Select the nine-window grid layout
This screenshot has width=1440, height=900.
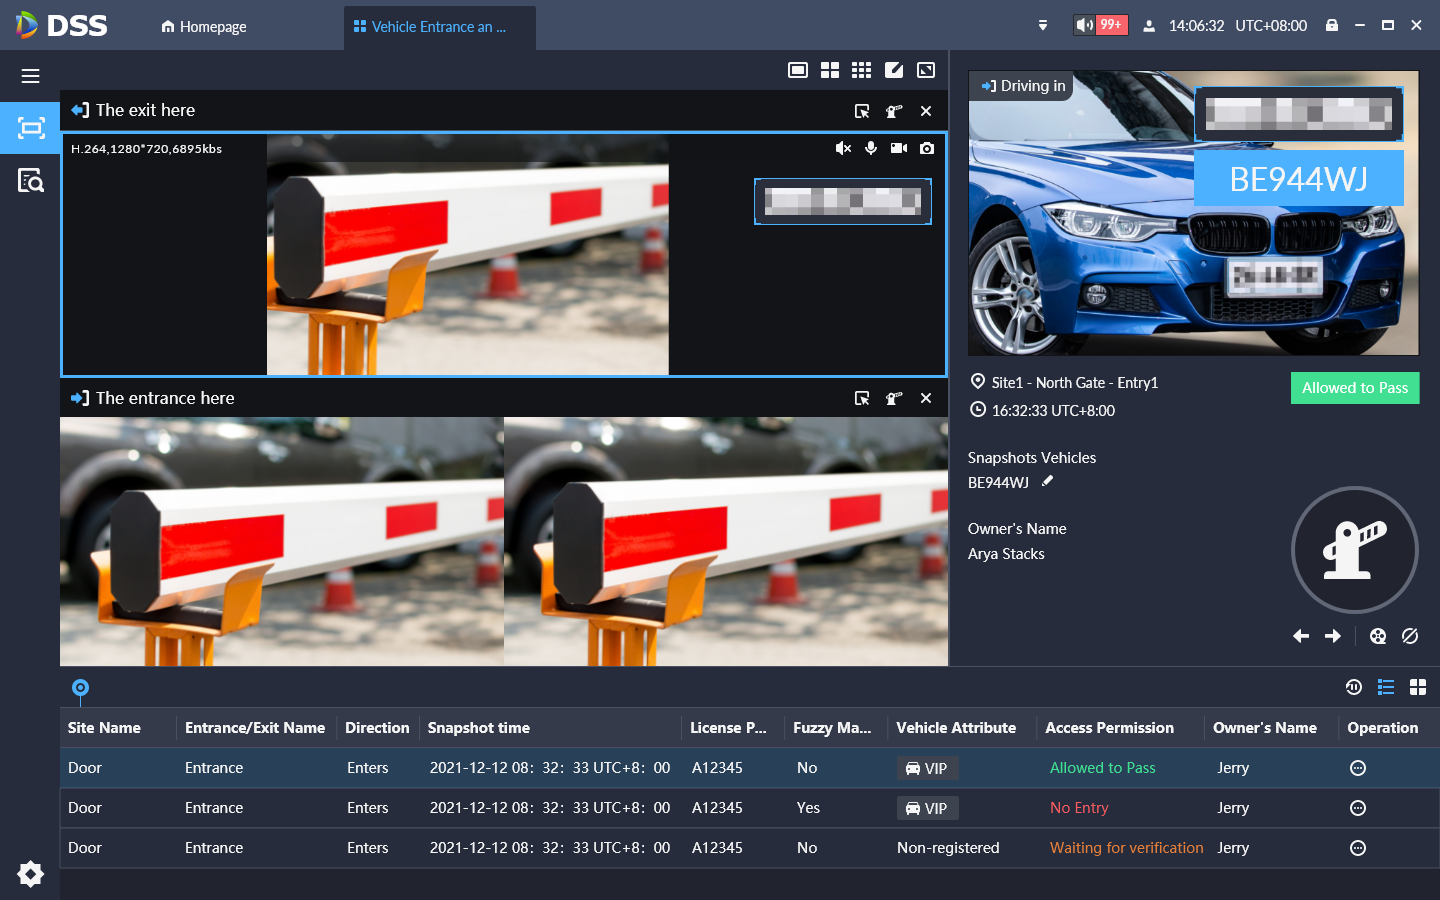(861, 70)
